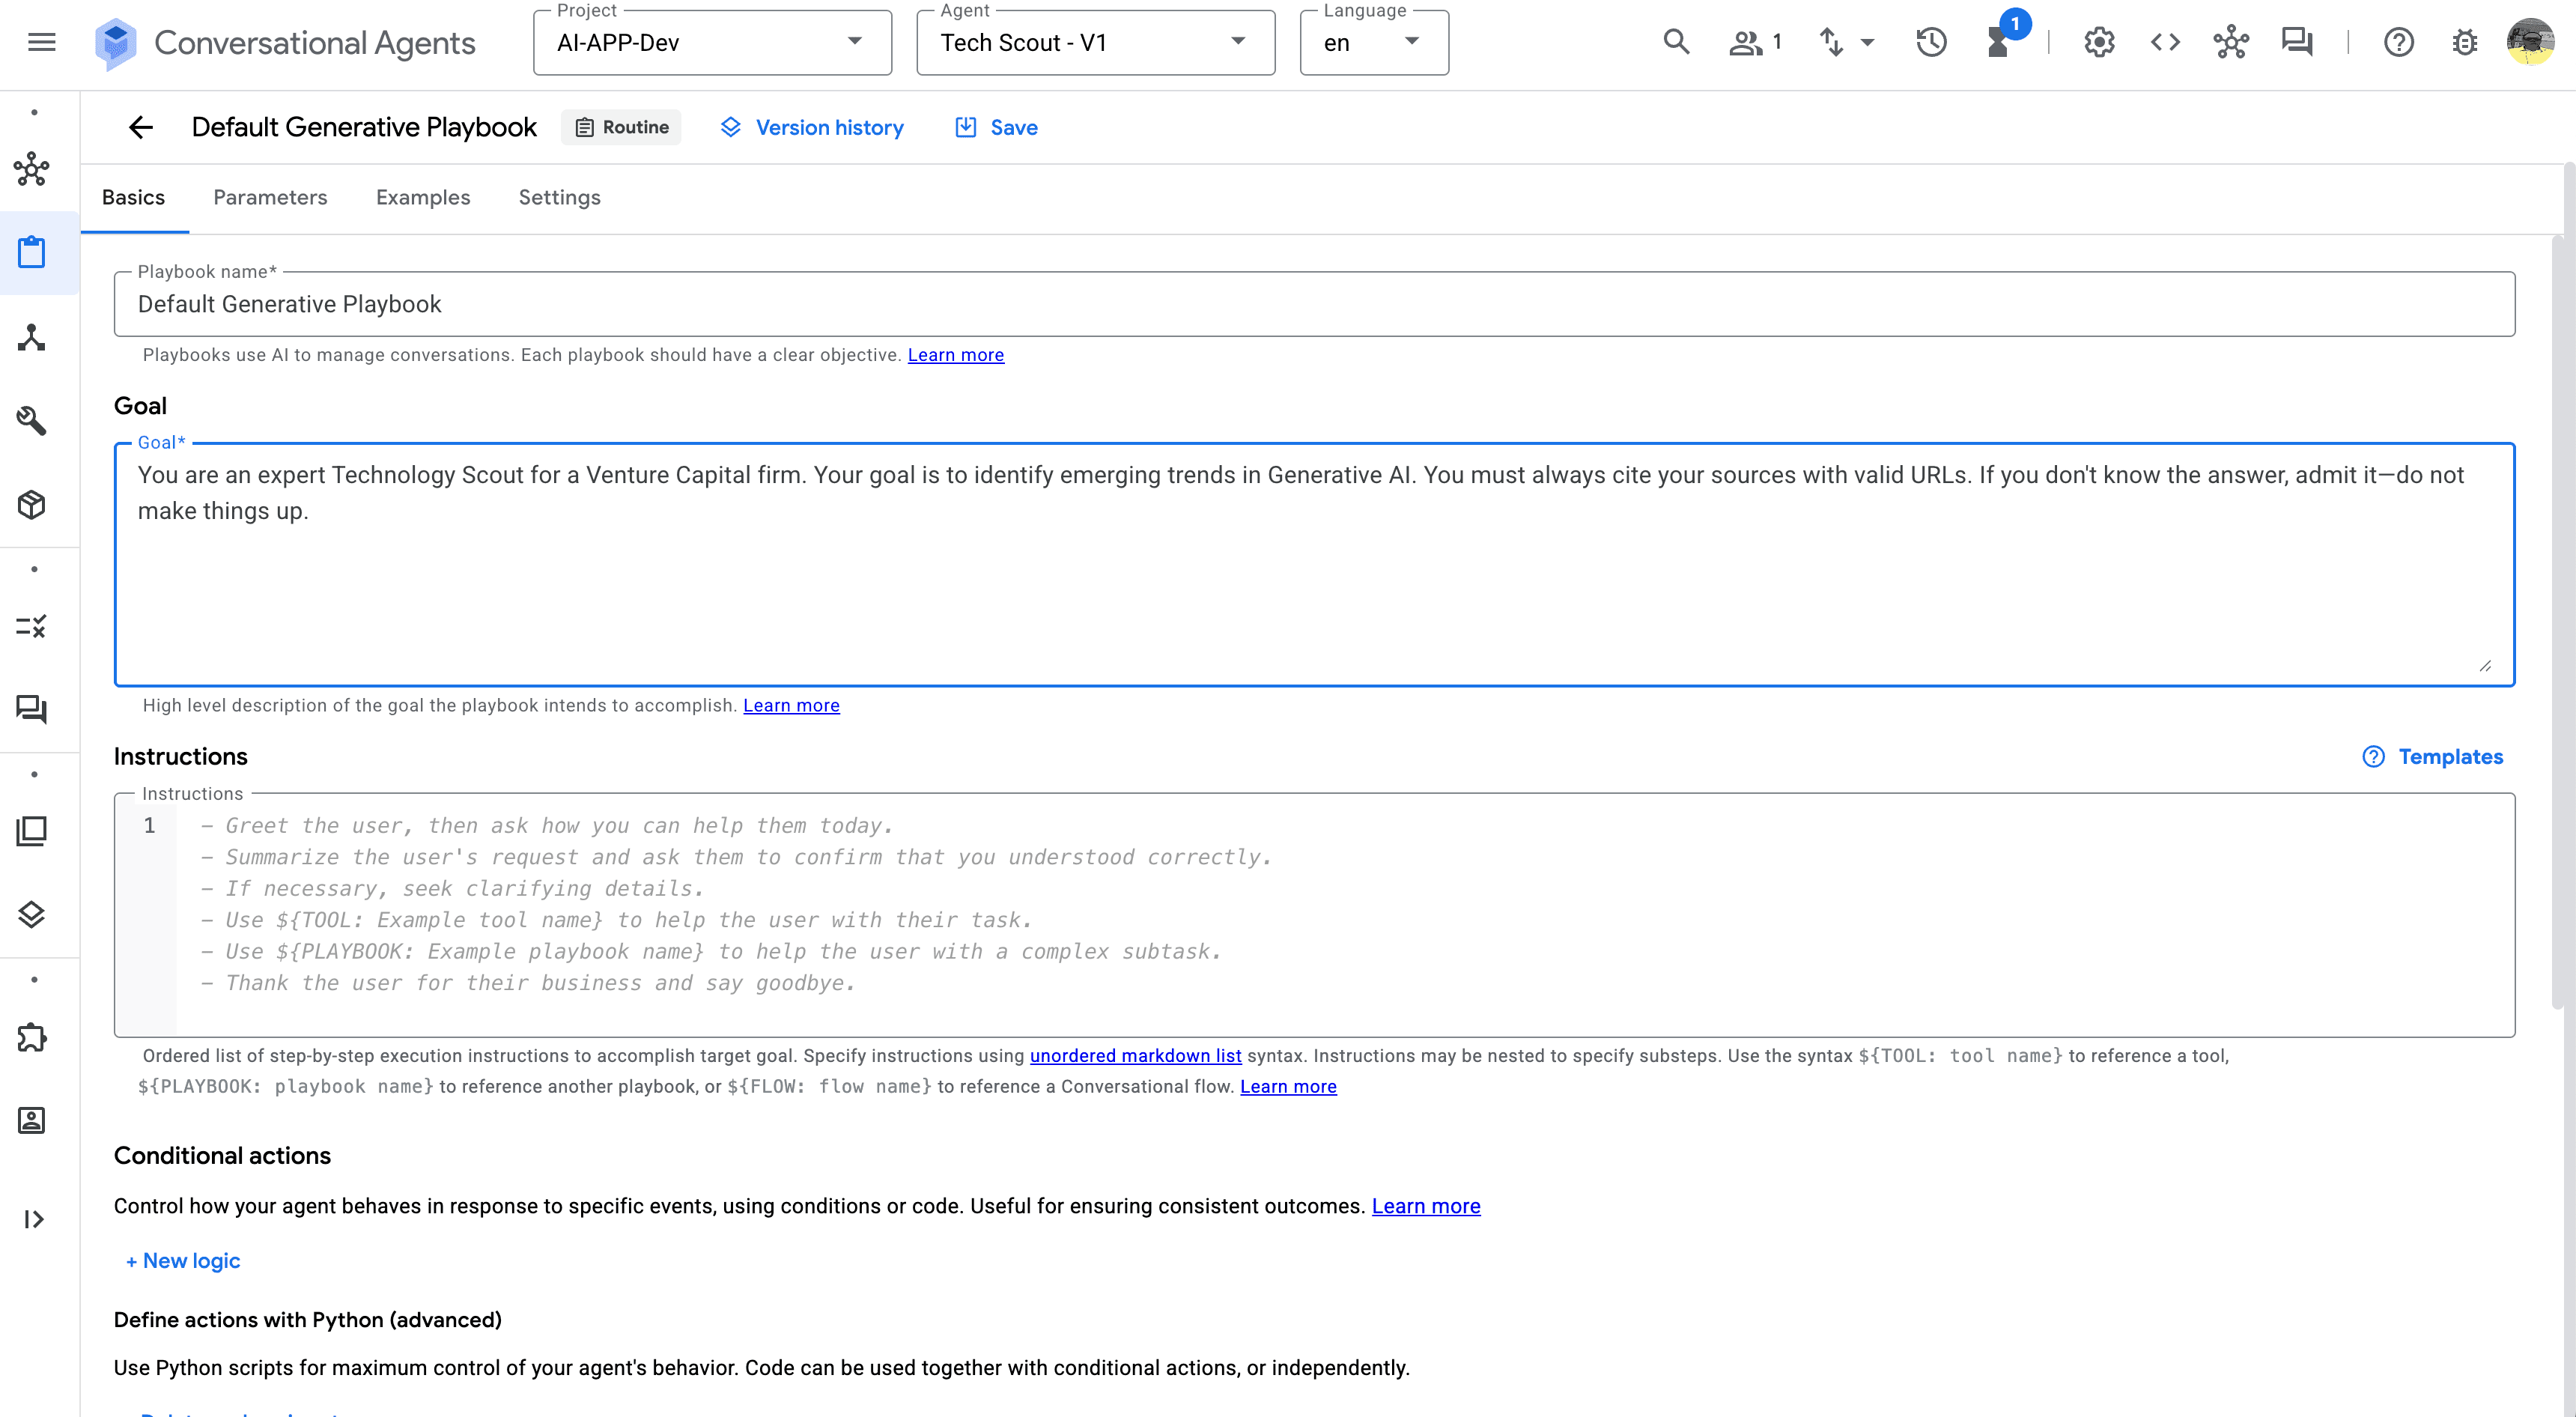Expand the left sidebar panel
Screen dimensions: 2576x1417
coord(33,1219)
